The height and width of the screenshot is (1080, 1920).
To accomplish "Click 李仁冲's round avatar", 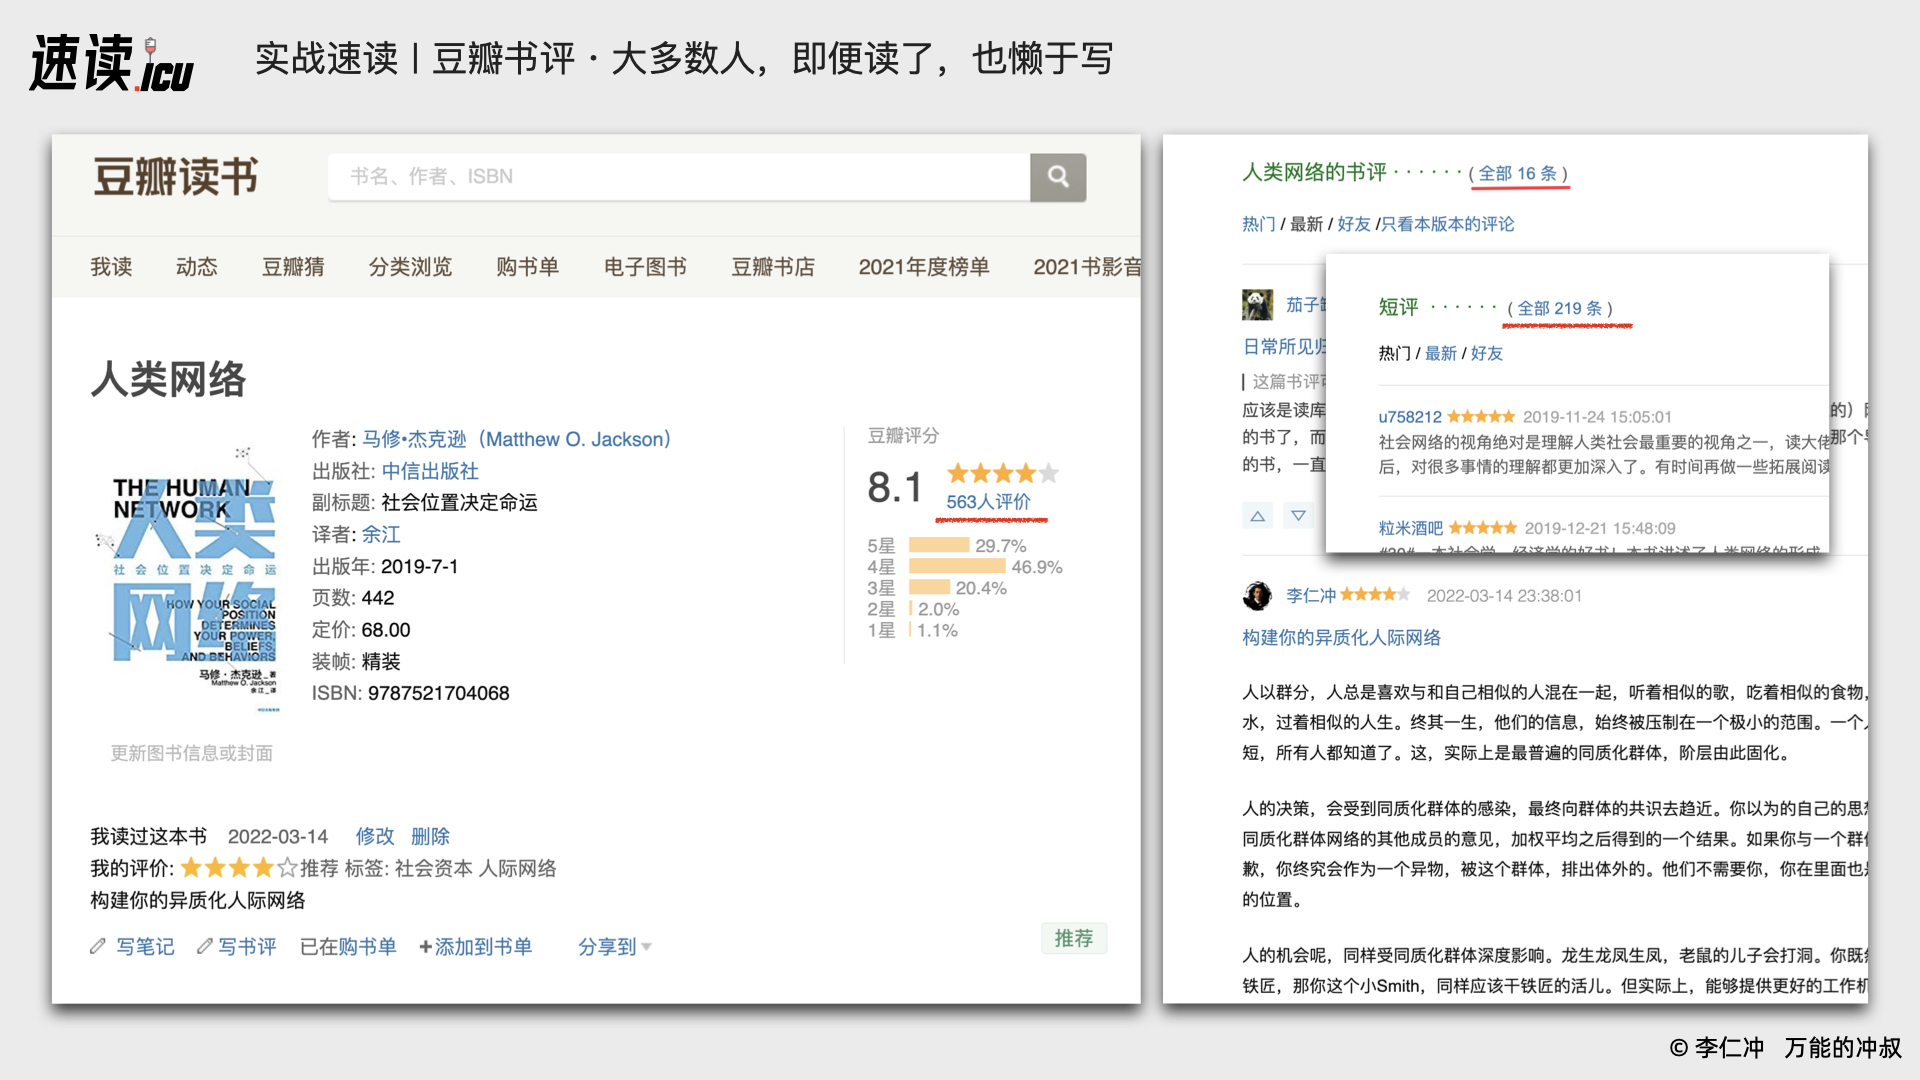I will 1257,596.
